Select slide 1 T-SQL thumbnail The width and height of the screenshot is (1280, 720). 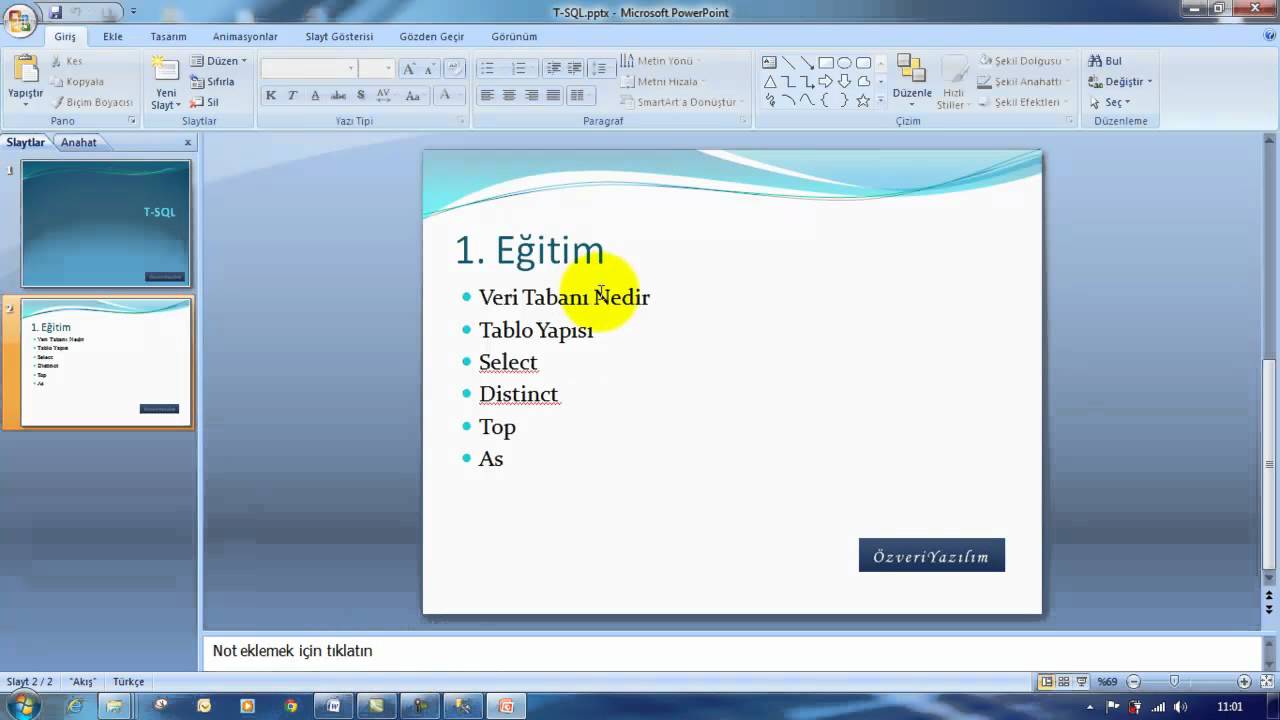[x=106, y=223]
